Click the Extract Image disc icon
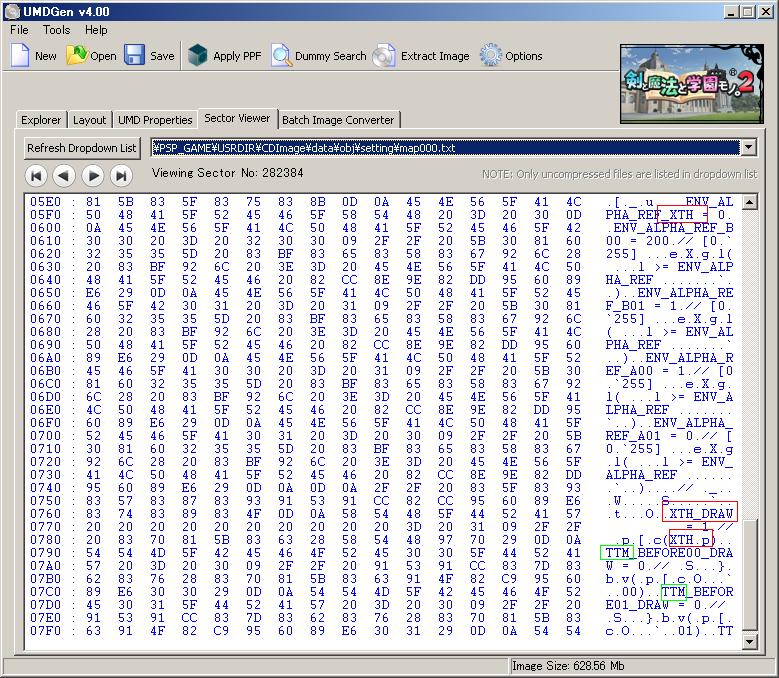 click(x=385, y=56)
